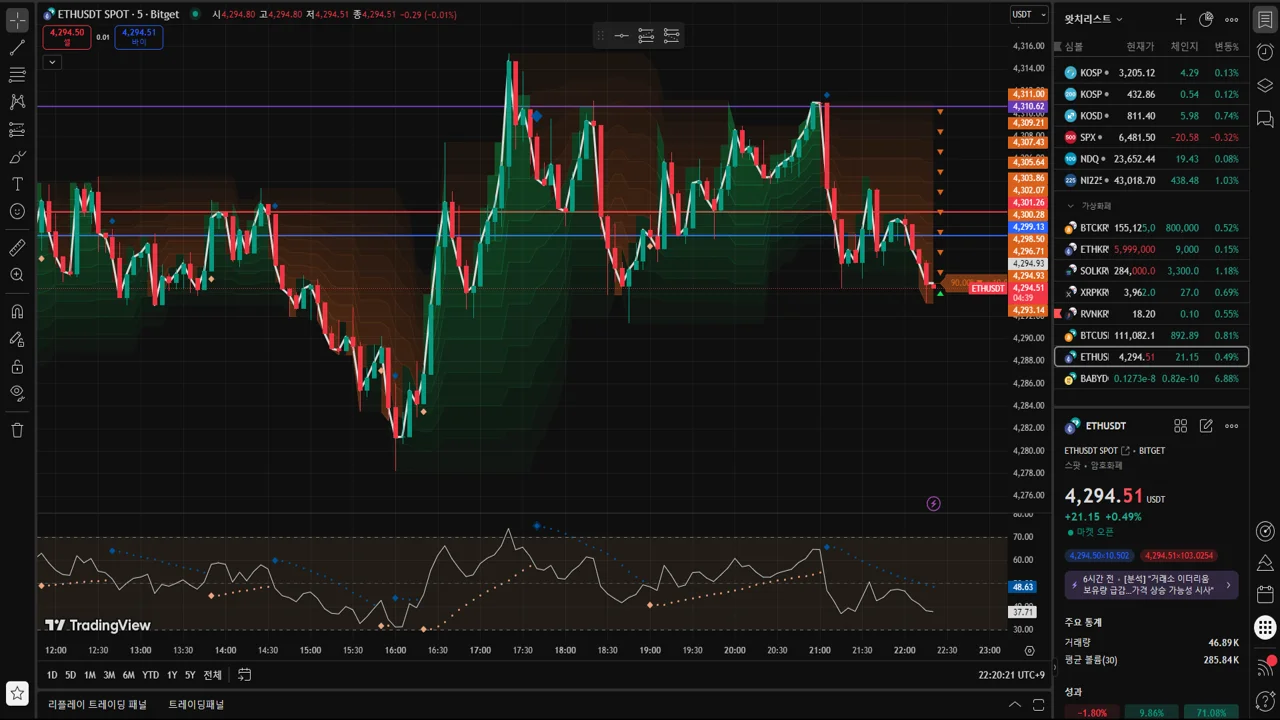Set the 1M time range
The width and height of the screenshot is (1280, 720).
[89, 675]
